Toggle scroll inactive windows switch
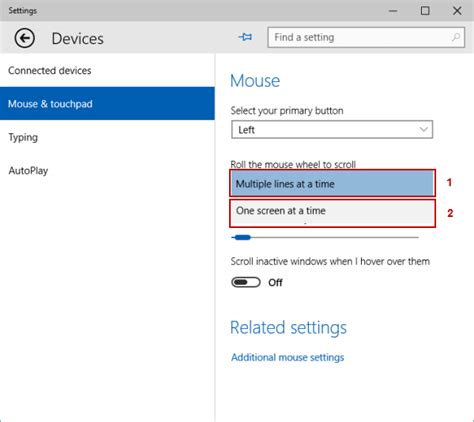 [246, 282]
